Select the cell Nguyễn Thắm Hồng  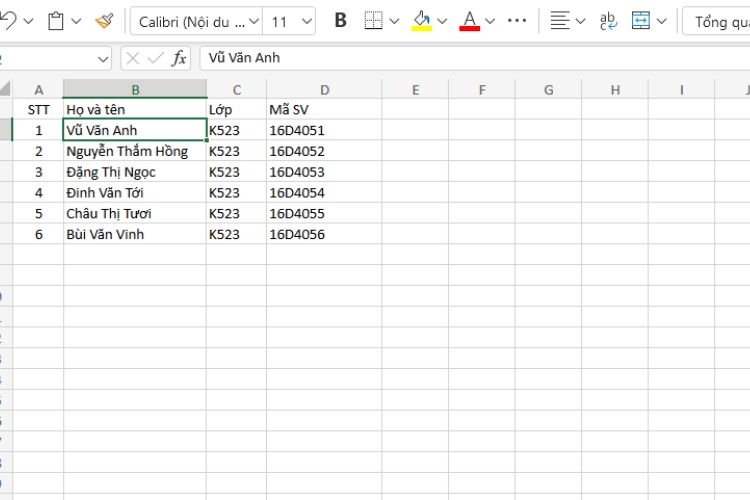point(135,151)
